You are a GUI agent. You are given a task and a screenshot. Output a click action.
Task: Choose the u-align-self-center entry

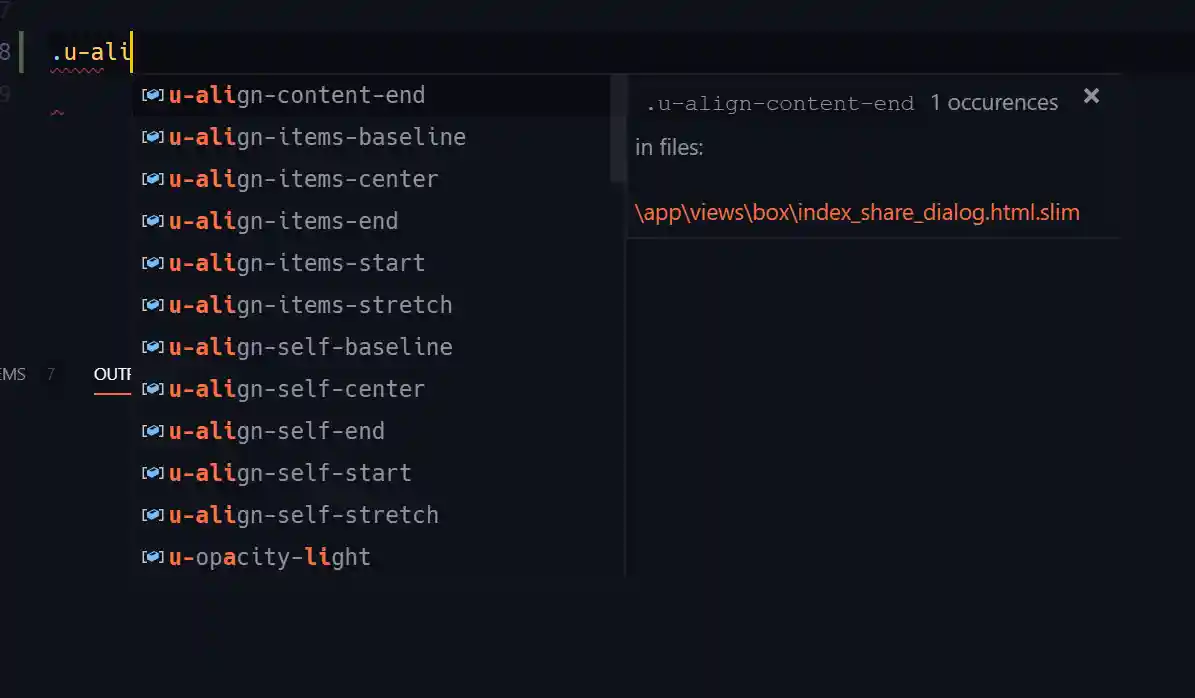[297, 389]
